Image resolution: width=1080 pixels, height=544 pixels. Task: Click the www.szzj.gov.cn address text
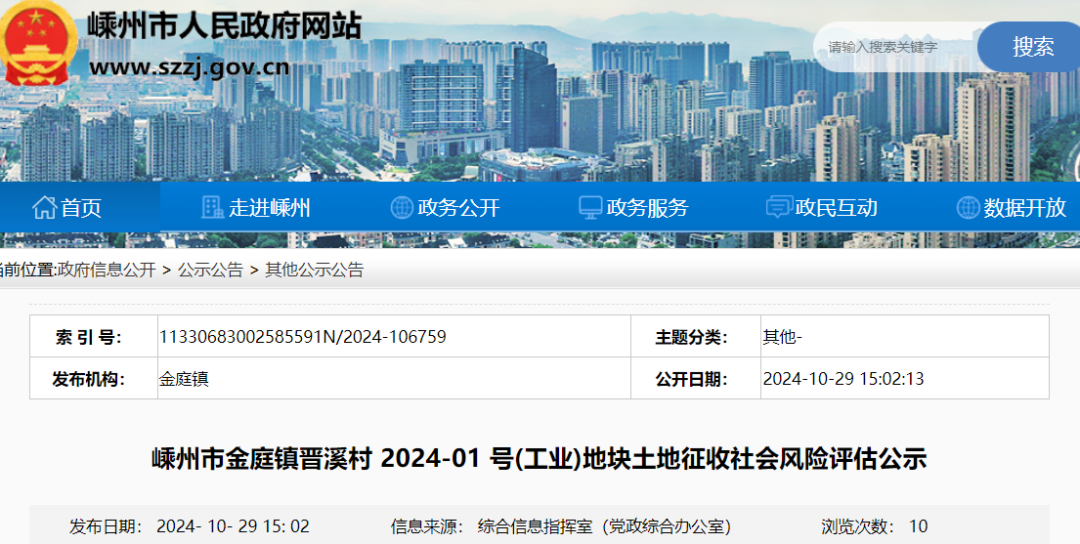pos(190,67)
